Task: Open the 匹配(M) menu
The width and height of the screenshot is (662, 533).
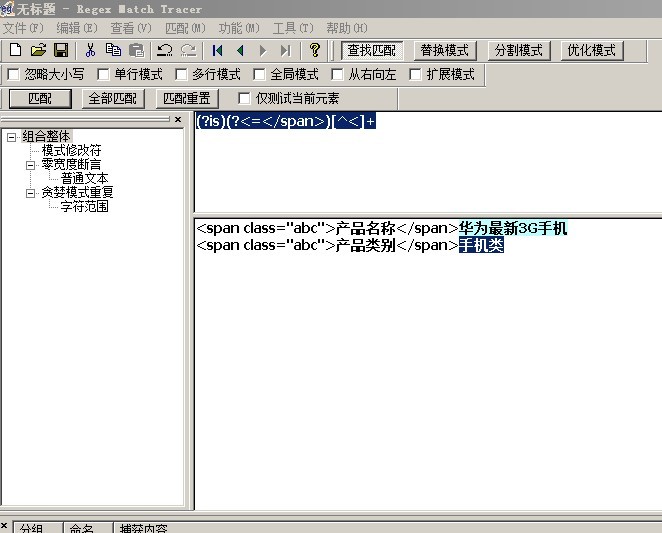Action: [184, 28]
